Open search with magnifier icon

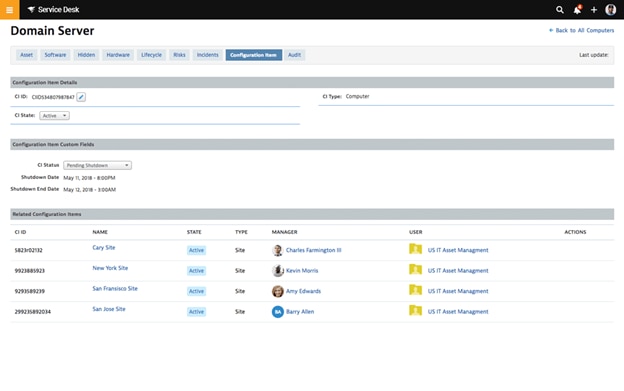560,10
